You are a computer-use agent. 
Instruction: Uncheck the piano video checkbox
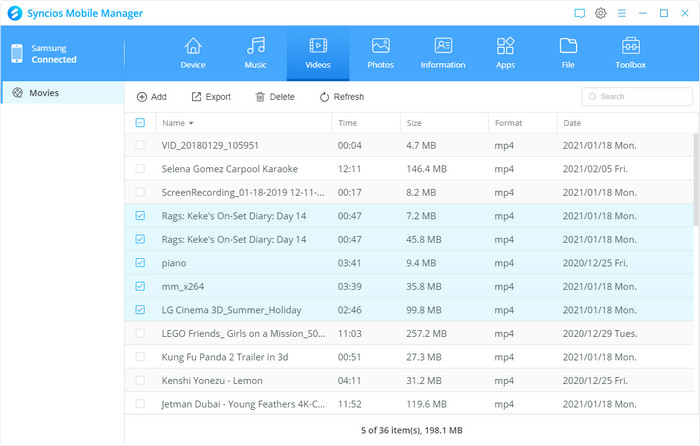pos(140,263)
